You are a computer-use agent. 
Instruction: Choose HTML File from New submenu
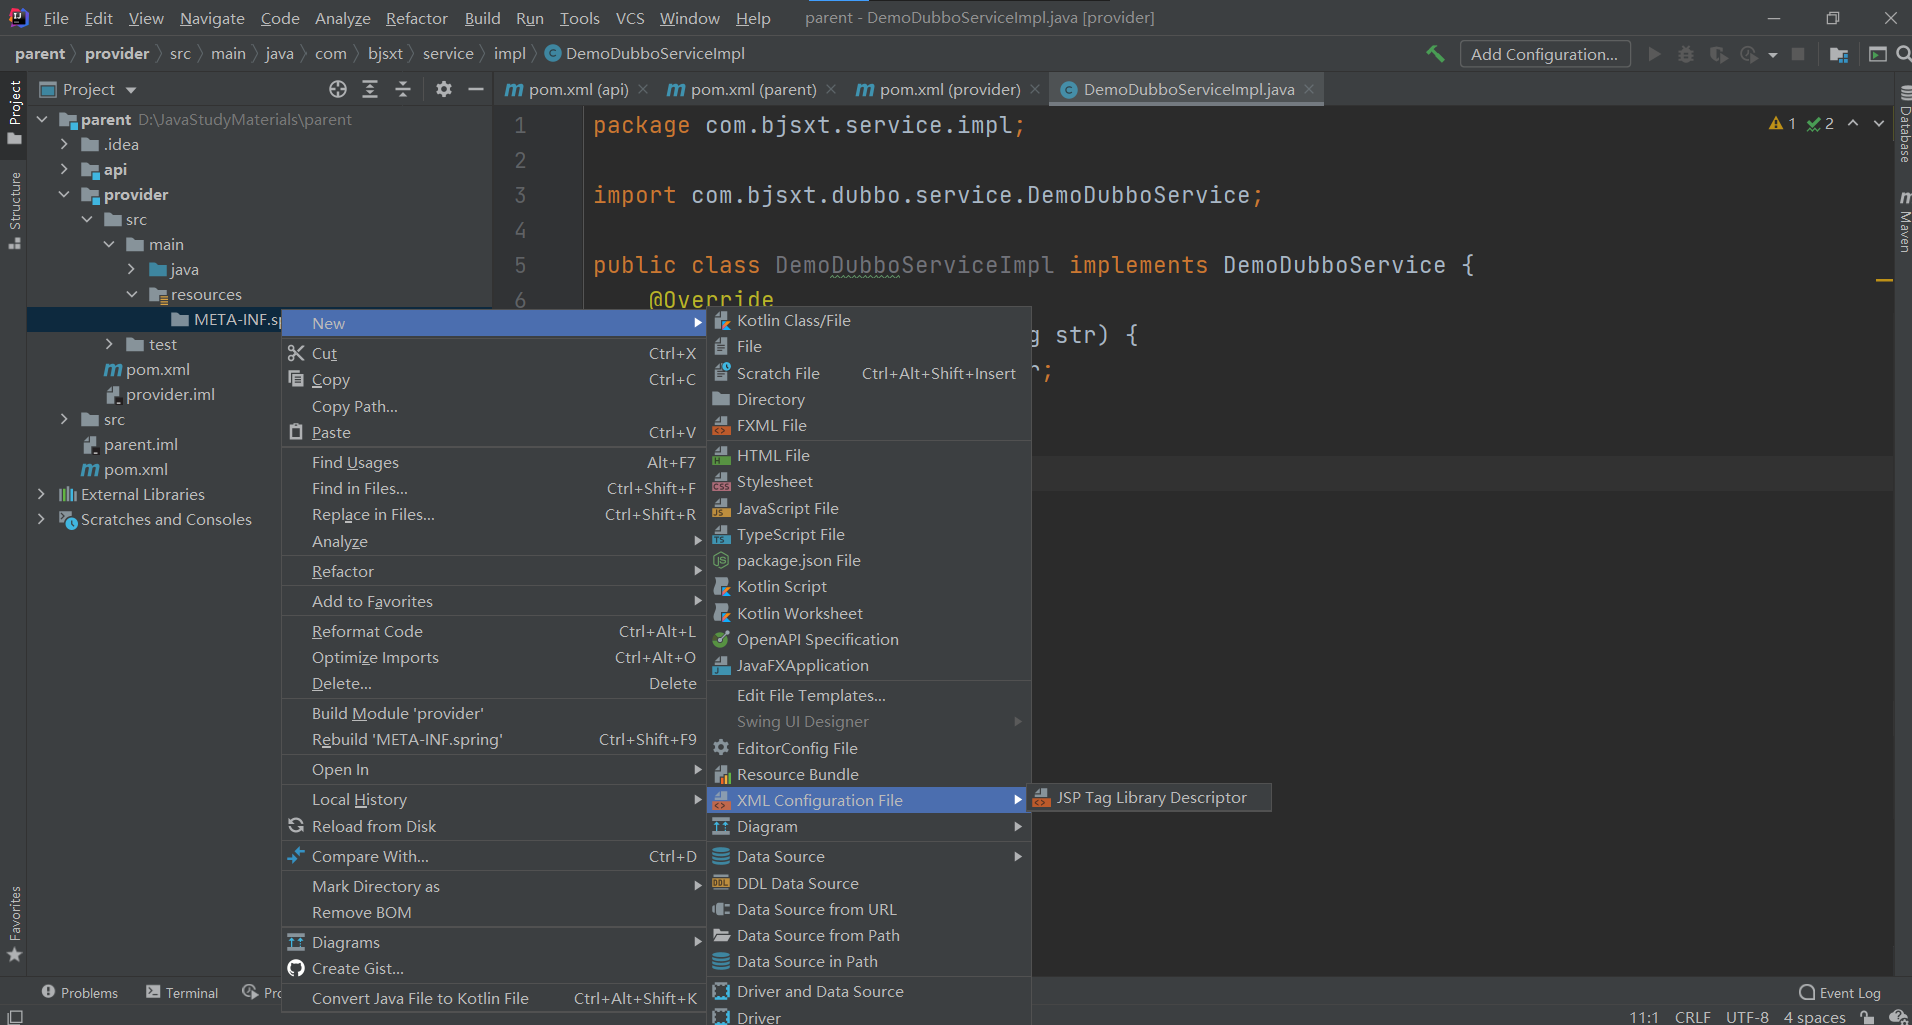pos(868,455)
